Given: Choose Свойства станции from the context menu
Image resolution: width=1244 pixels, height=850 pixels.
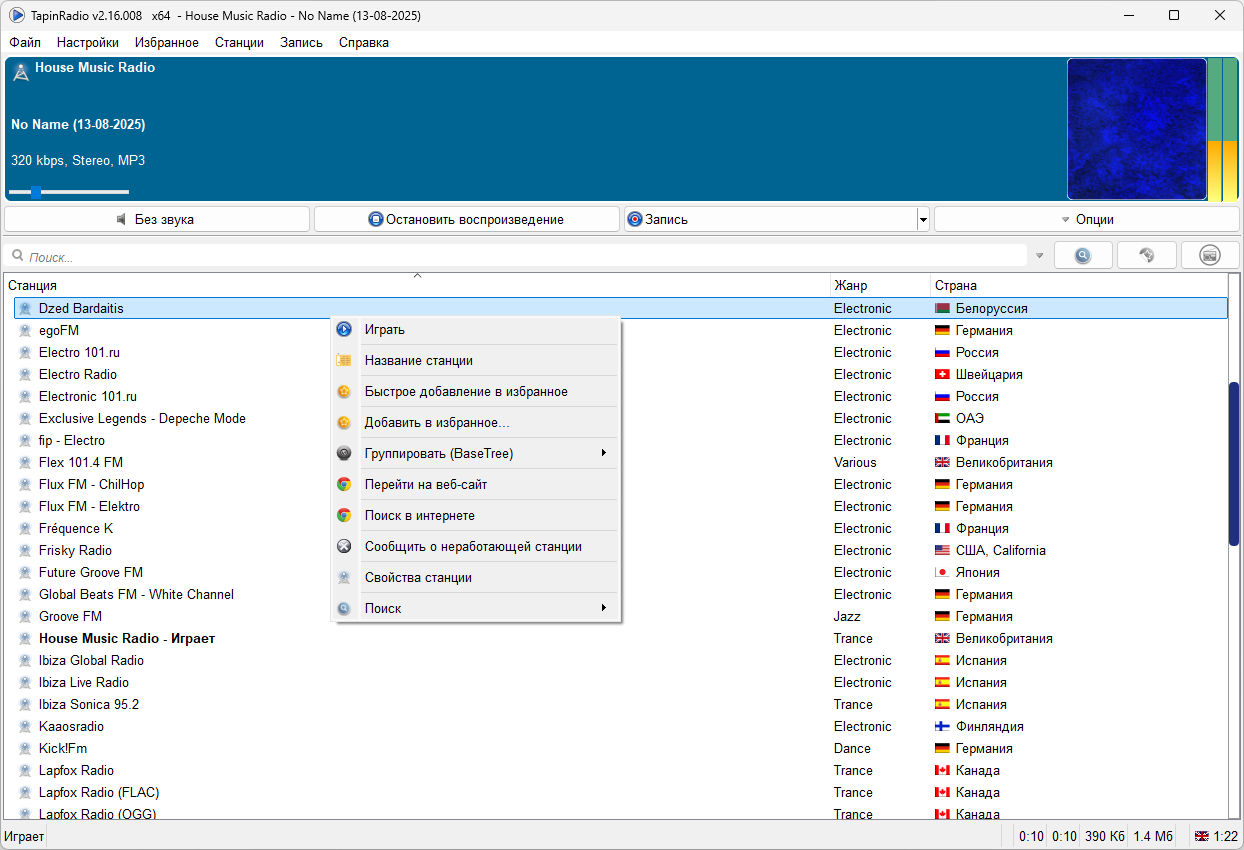Looking at the screenshot, I should [476, 577].
